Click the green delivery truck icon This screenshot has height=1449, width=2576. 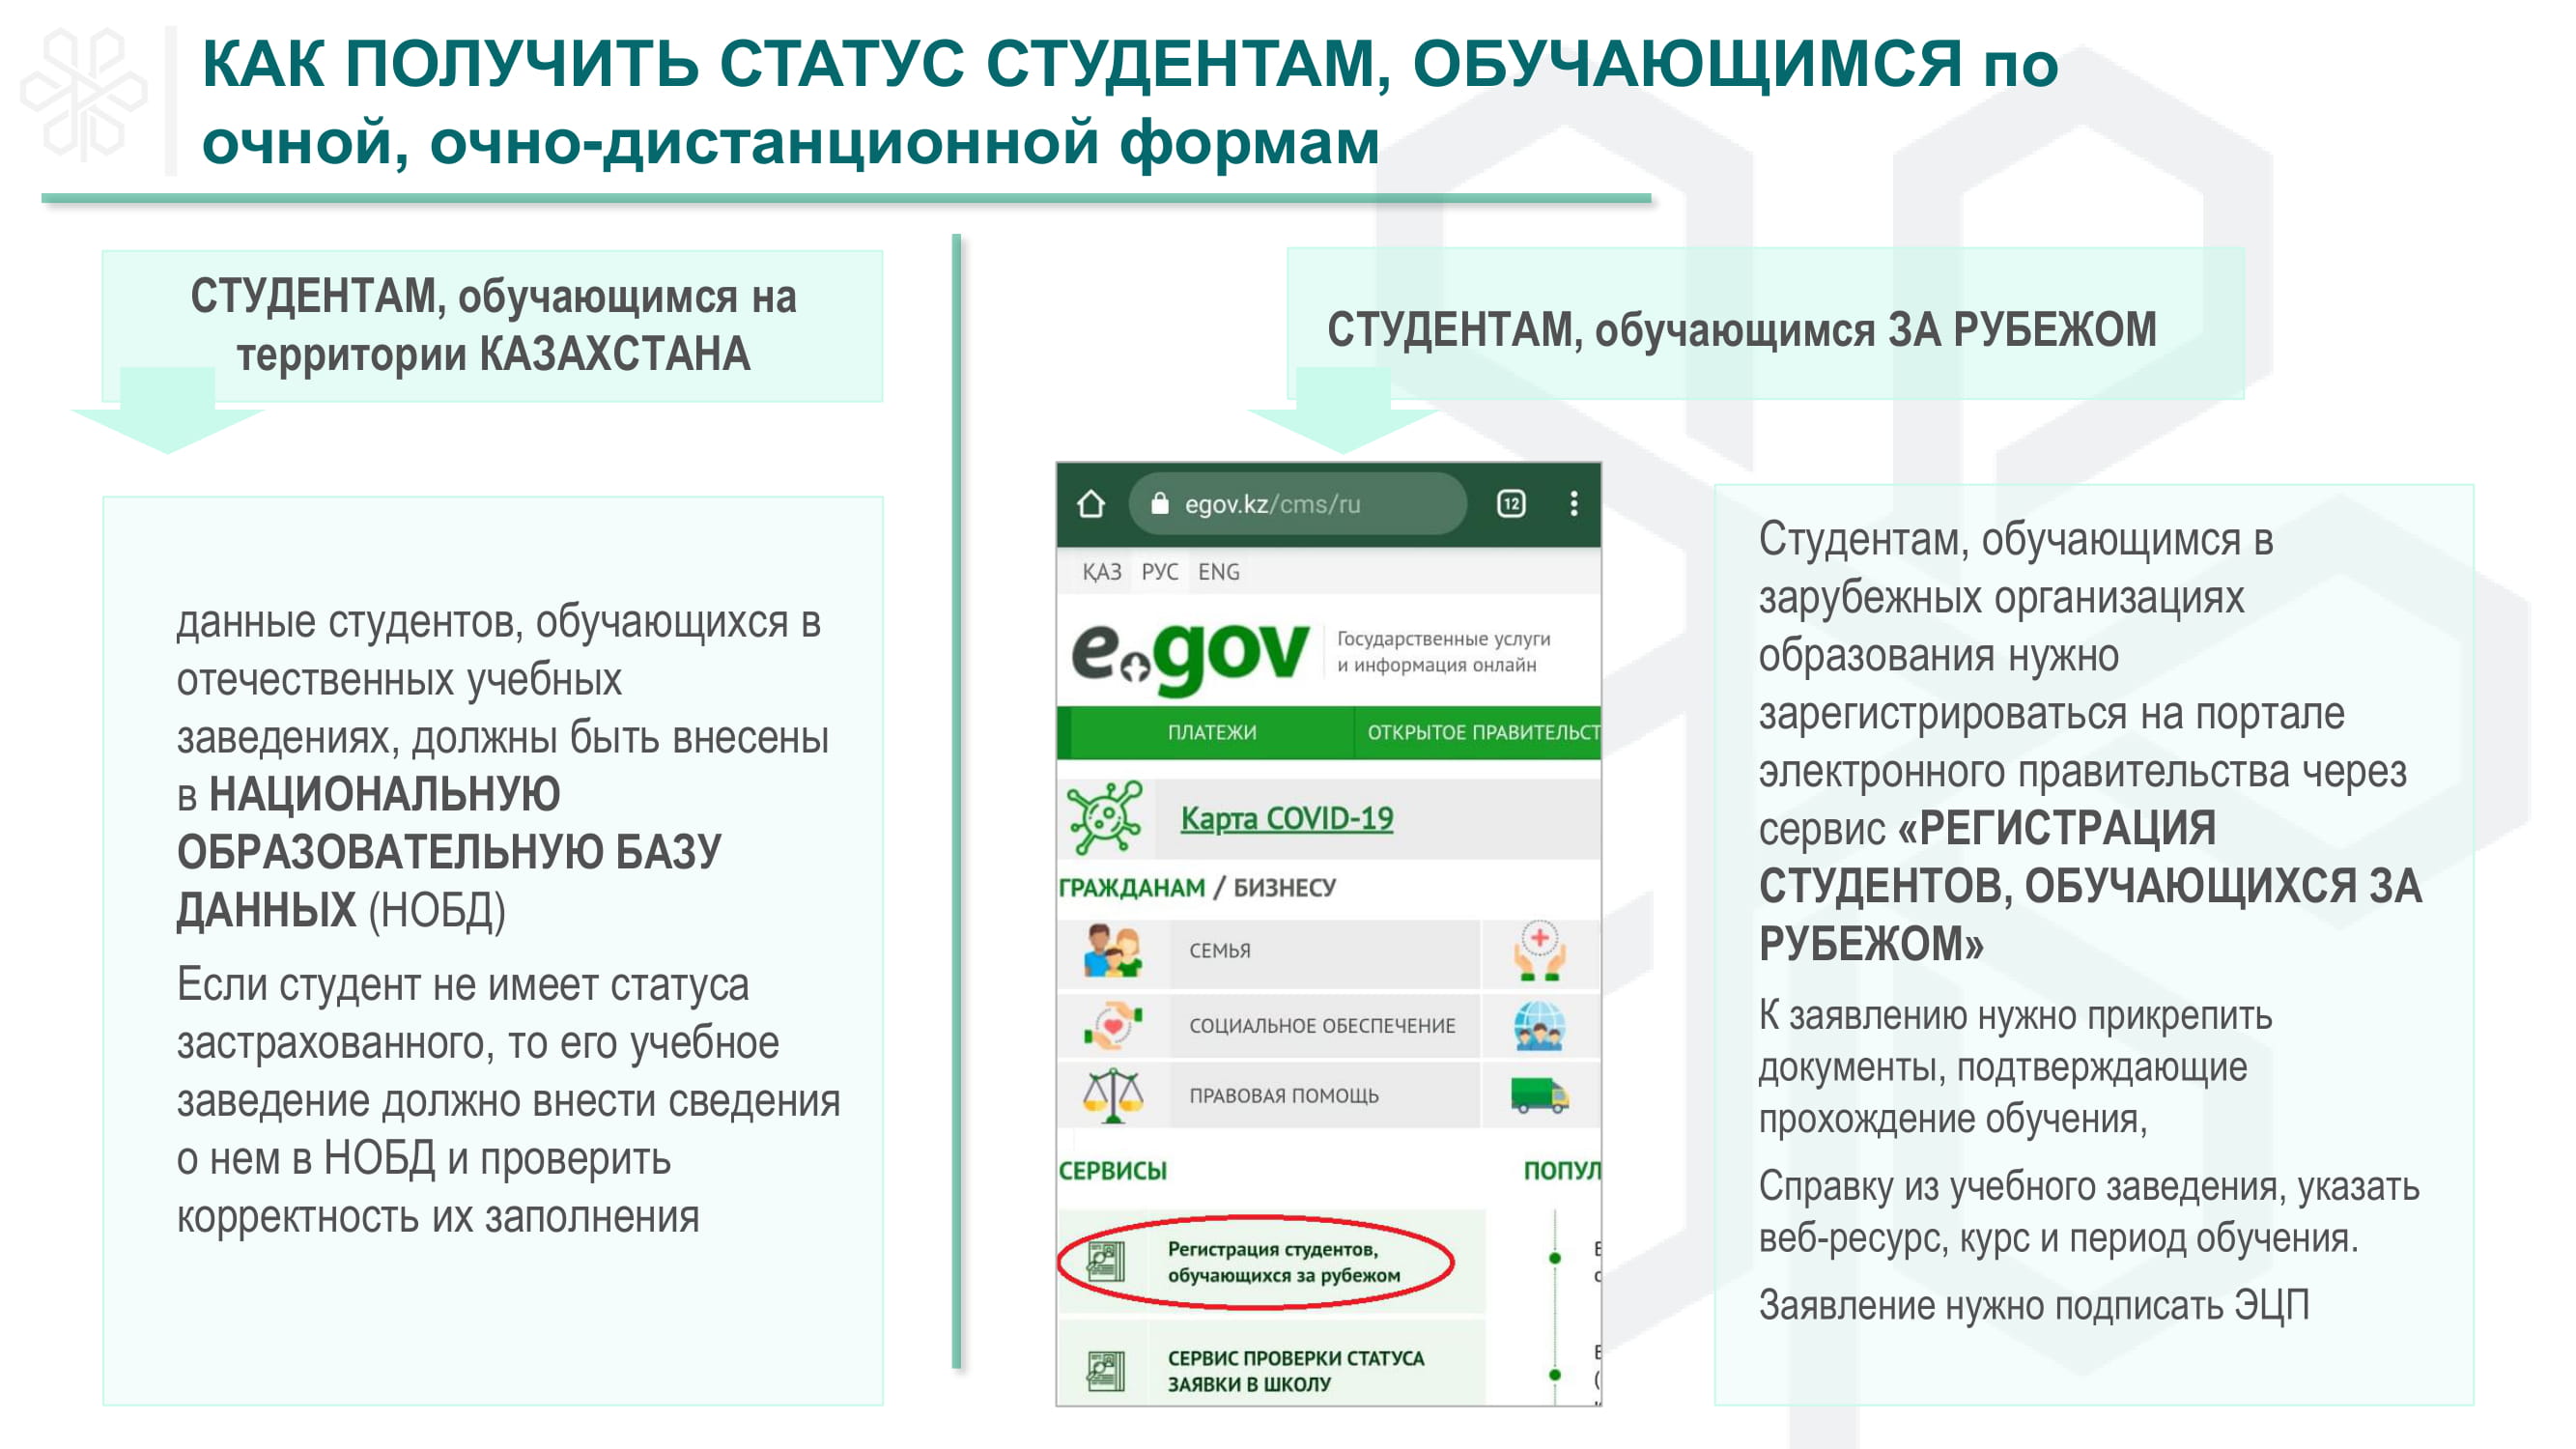click(x=1539, y=1095)
